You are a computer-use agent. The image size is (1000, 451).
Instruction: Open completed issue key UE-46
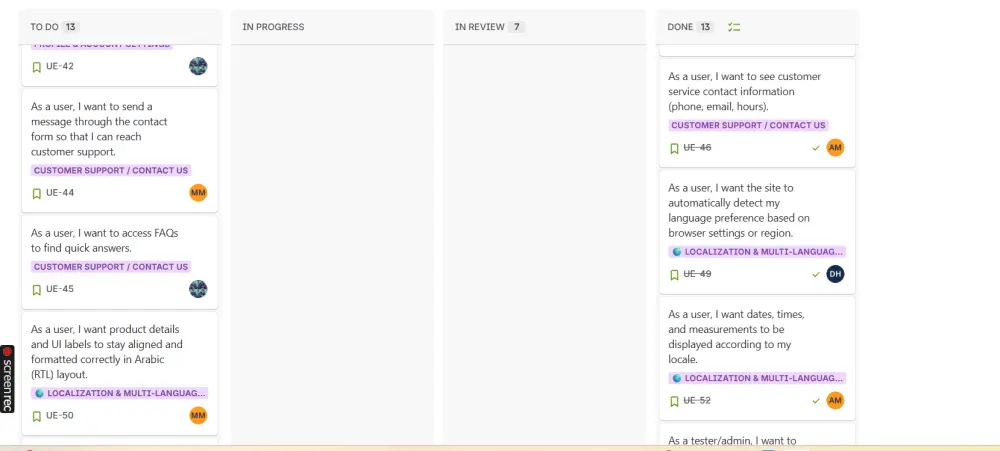(x=698, y=147)
